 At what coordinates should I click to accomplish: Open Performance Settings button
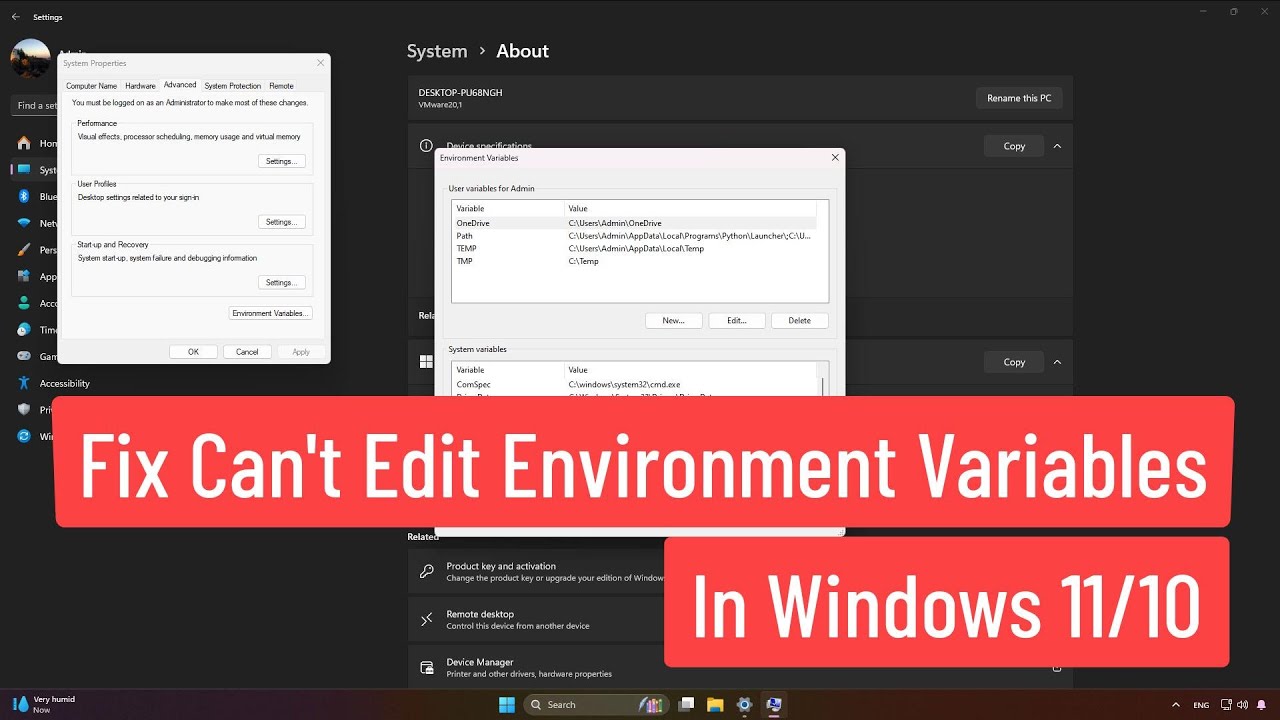pos(281,161)
